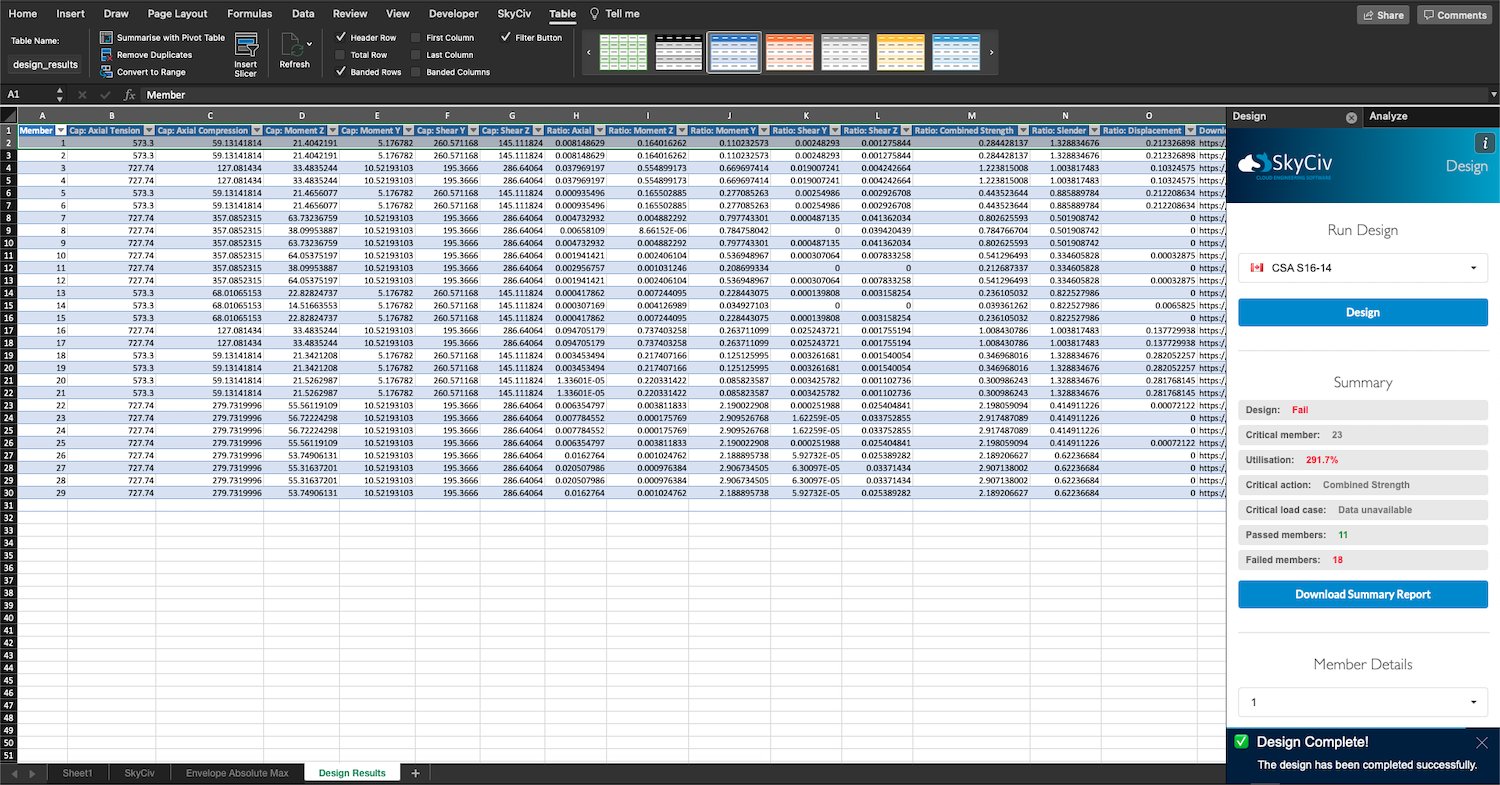
Task: Select the grey table style swatch
Action: click(x=845, y=52)
